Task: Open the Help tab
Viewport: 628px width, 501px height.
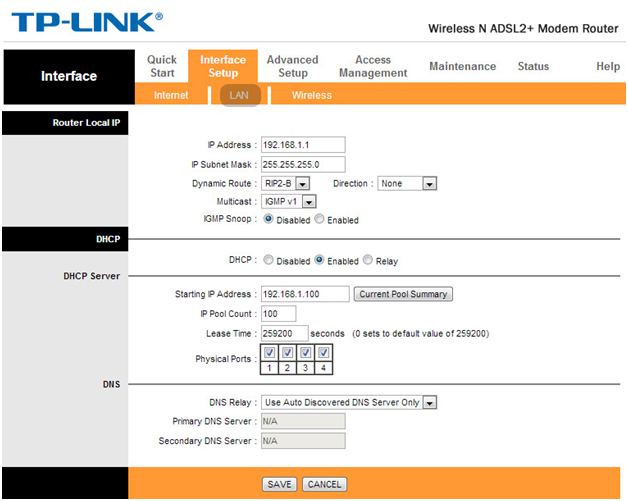Action: pos(608,66)
